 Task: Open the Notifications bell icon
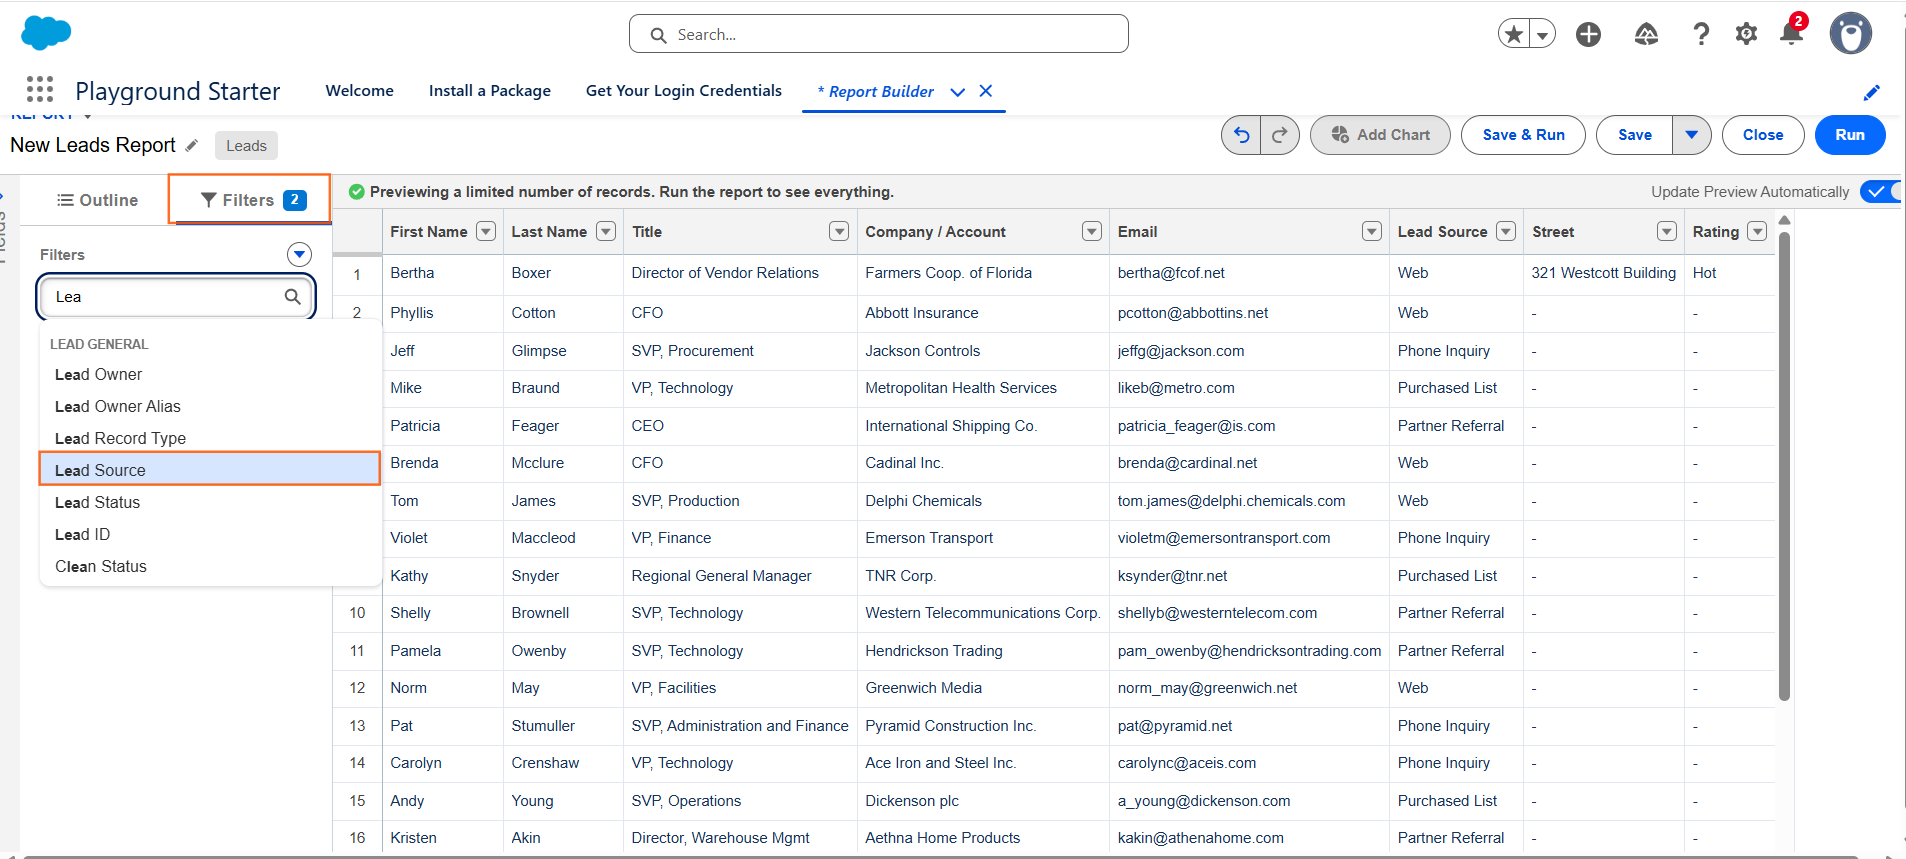pos(1791,34)
